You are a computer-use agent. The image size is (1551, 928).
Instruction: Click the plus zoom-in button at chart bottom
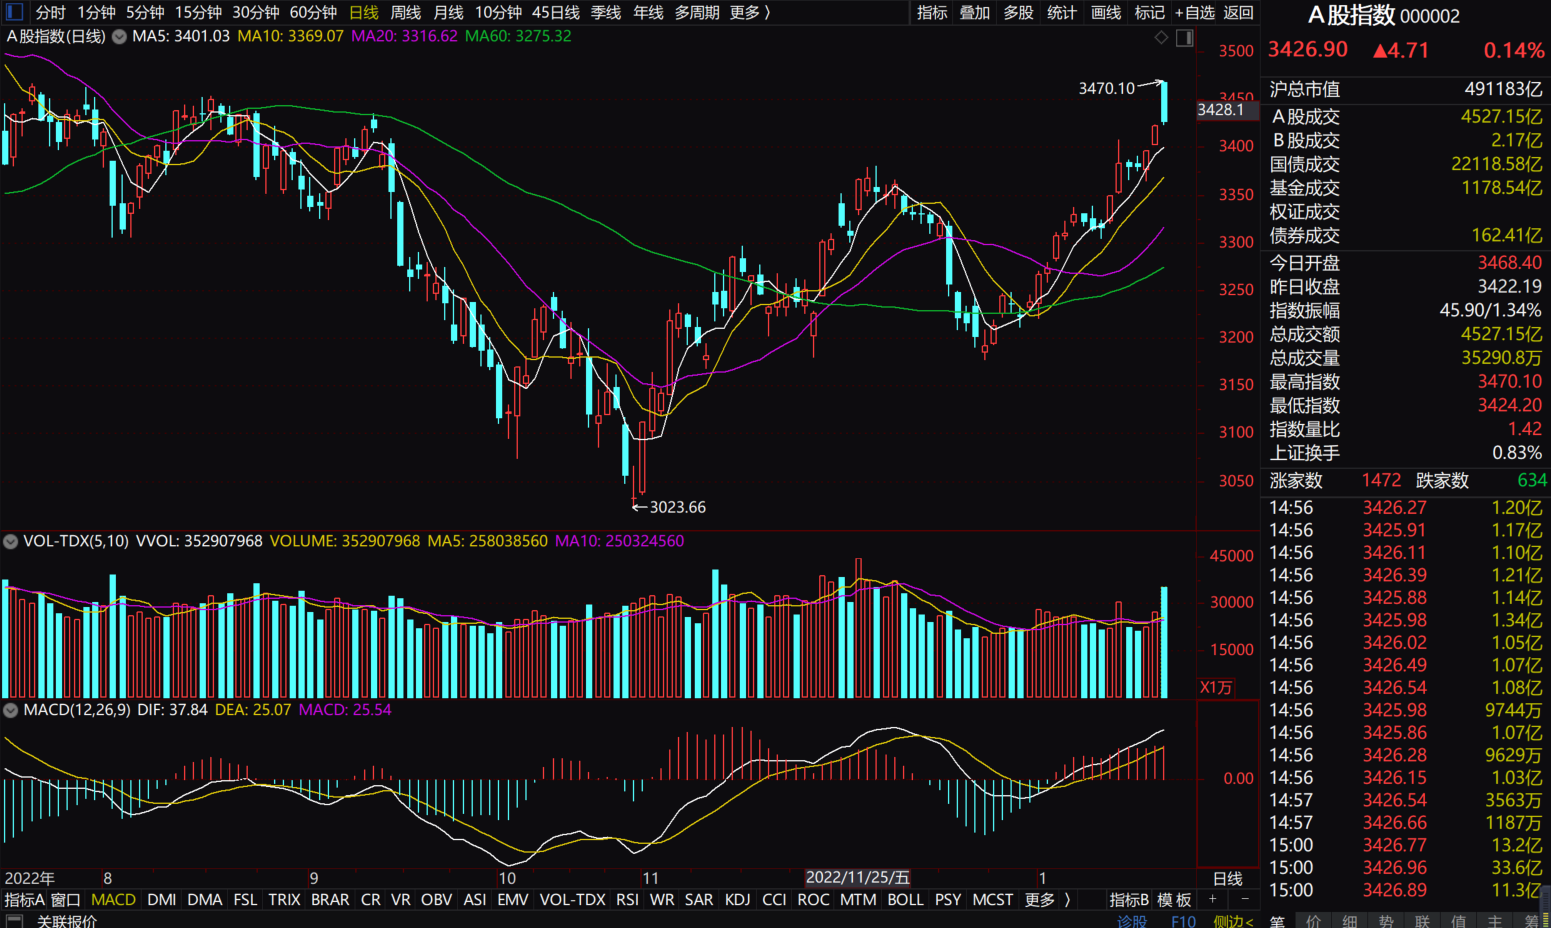pyautogui.click(x=1212, y=899)
